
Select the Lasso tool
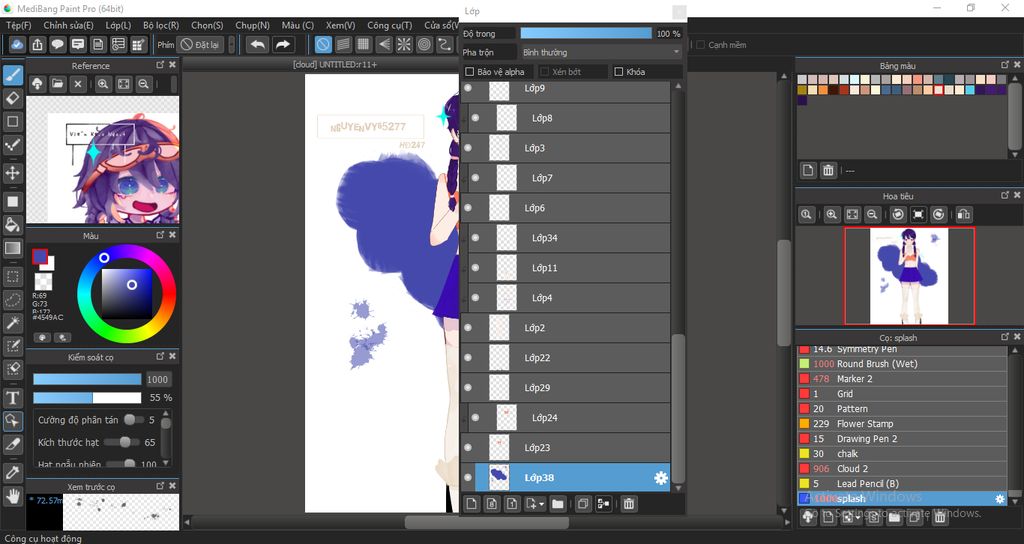coord(12,300)
